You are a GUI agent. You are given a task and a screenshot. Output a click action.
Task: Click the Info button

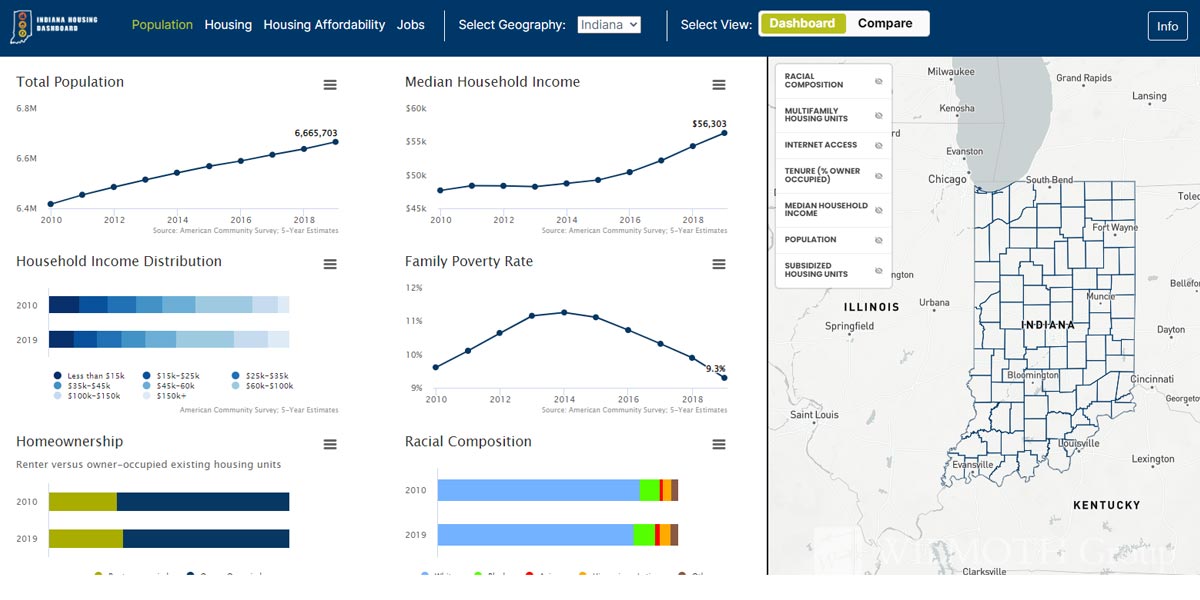1168,27
